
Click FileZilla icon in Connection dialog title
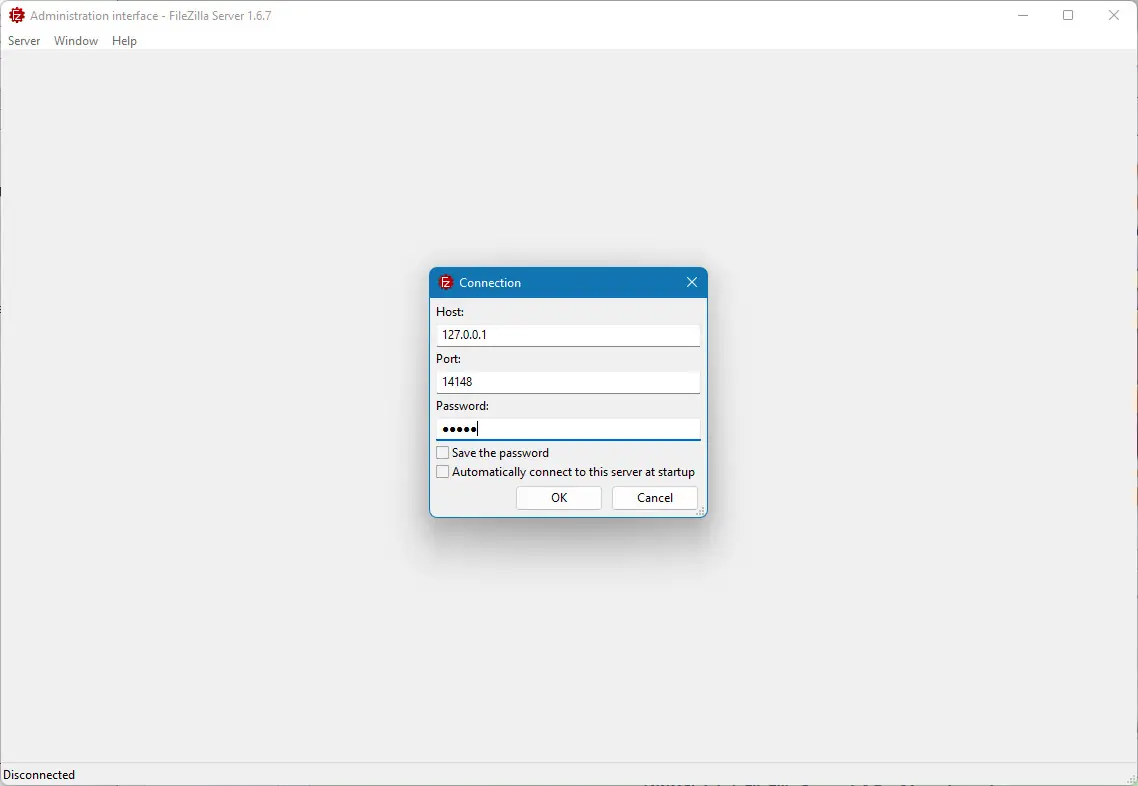point(446,282)
